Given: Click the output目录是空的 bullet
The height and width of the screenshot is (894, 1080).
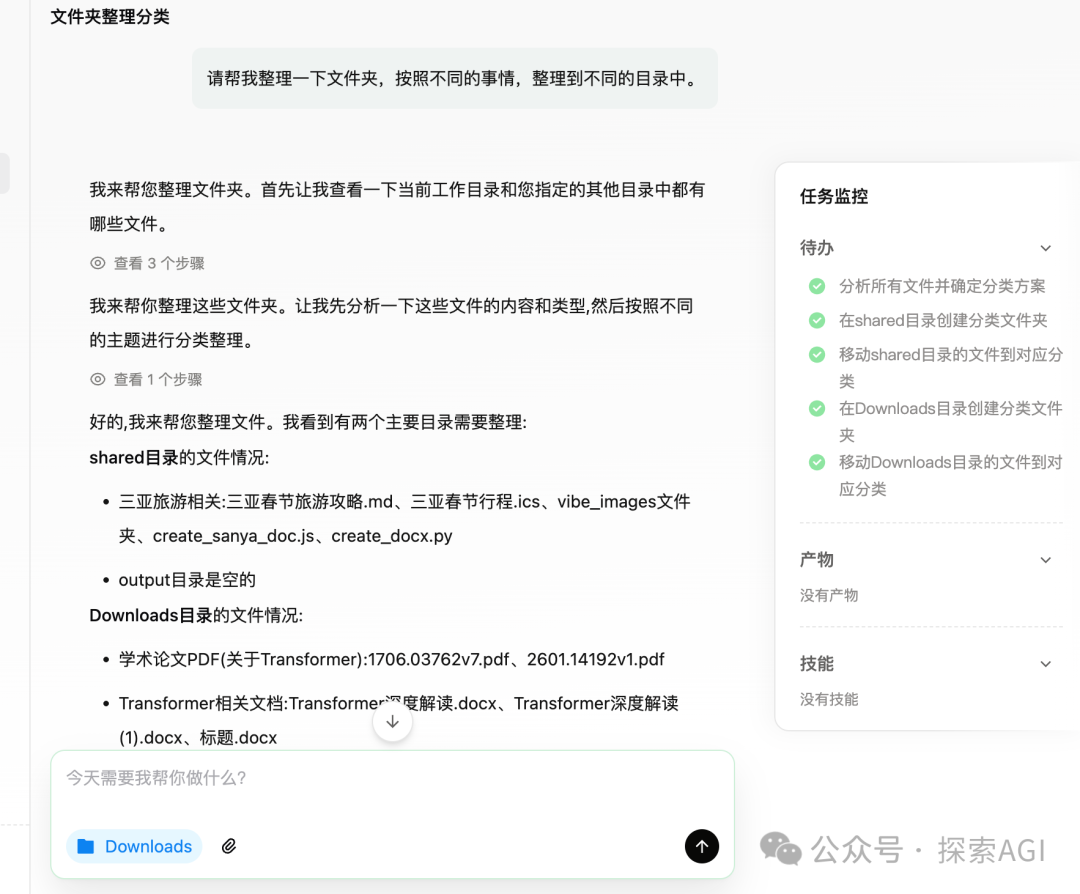Looking at the screenshot, I should (x=187, y=580).
